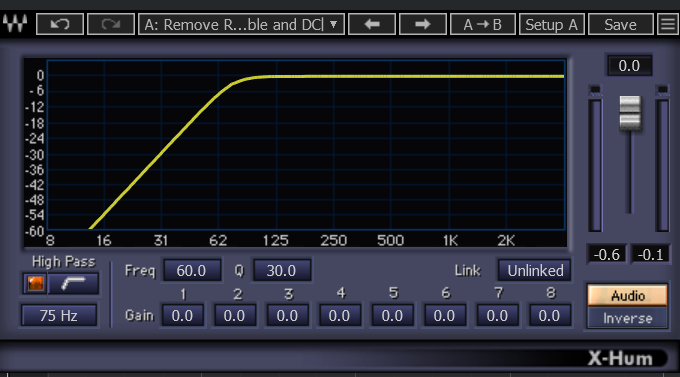Click harmonic 8 gain field
680x377 pixels.
pyautogui.click(x=549, y=315)
